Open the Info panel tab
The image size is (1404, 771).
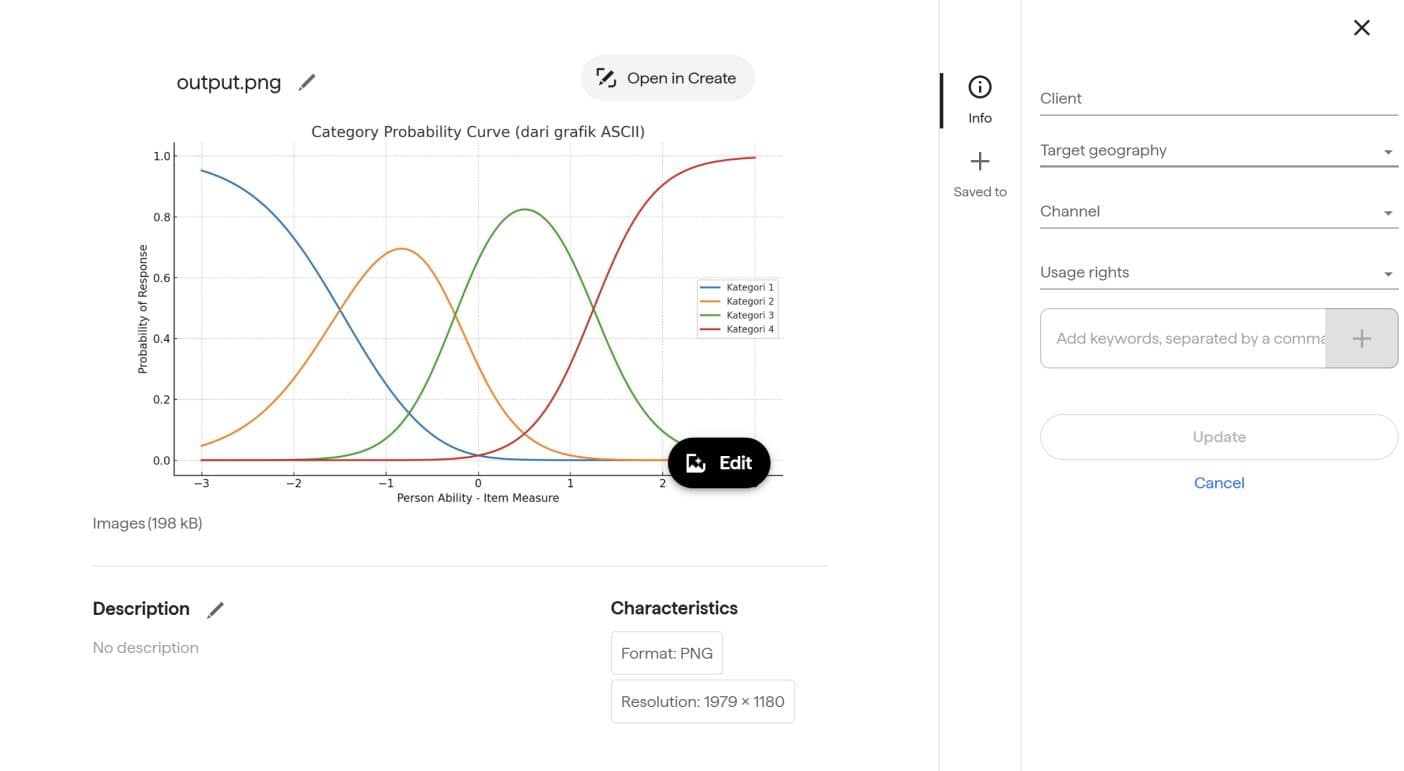pos(980,100)
